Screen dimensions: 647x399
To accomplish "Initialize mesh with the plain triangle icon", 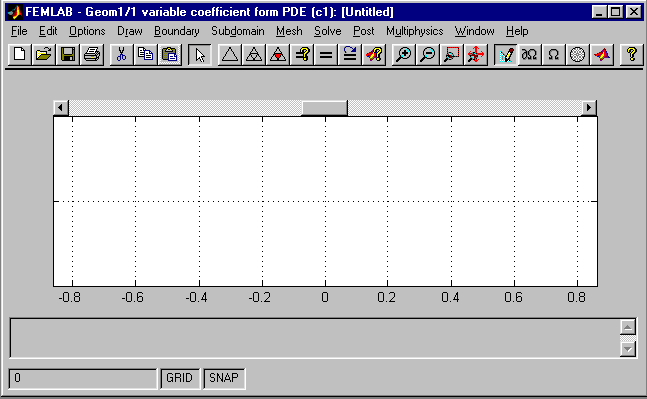I will coord(229,54).
